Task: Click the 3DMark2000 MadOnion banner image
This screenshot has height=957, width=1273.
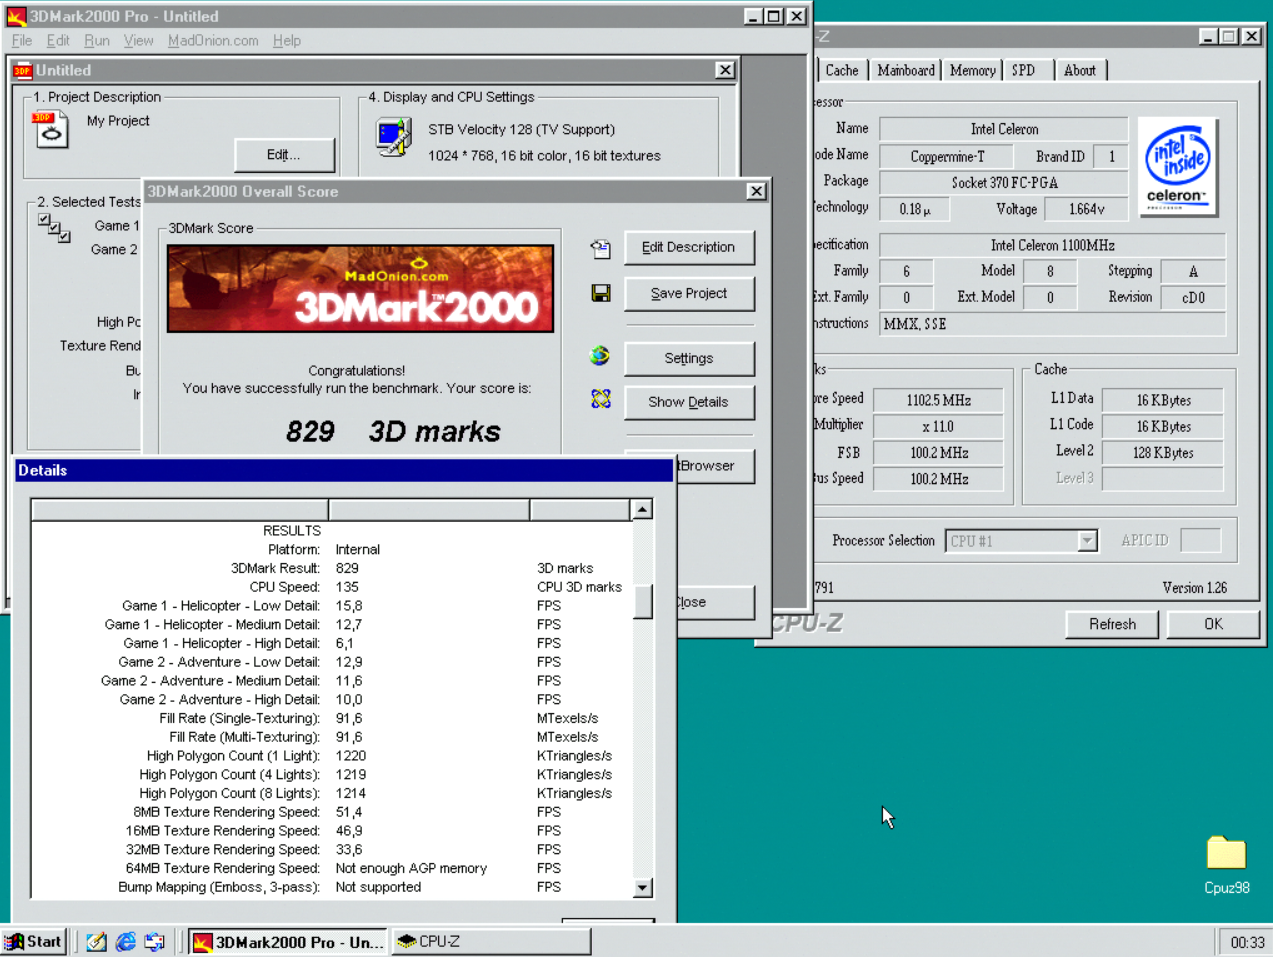Action: [360, 289]
